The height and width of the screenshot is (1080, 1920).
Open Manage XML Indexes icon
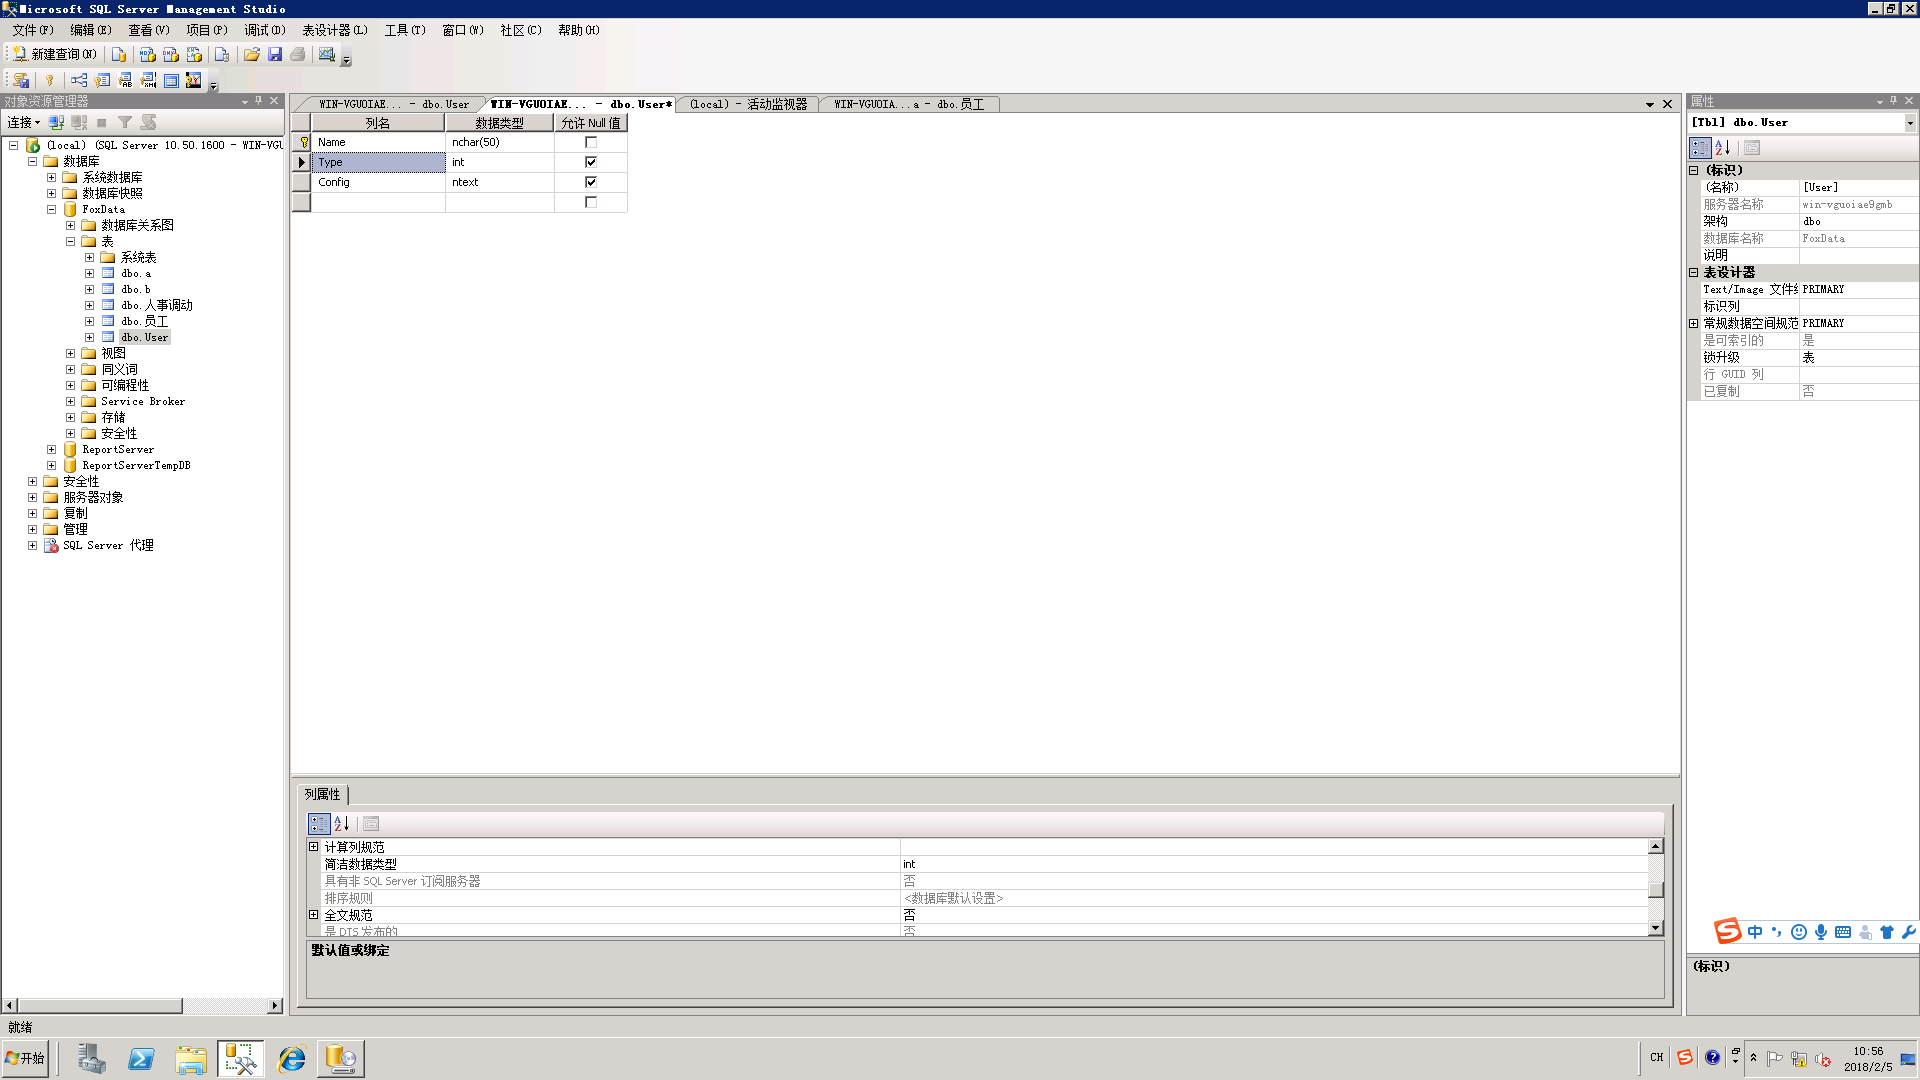click(148, 80)
